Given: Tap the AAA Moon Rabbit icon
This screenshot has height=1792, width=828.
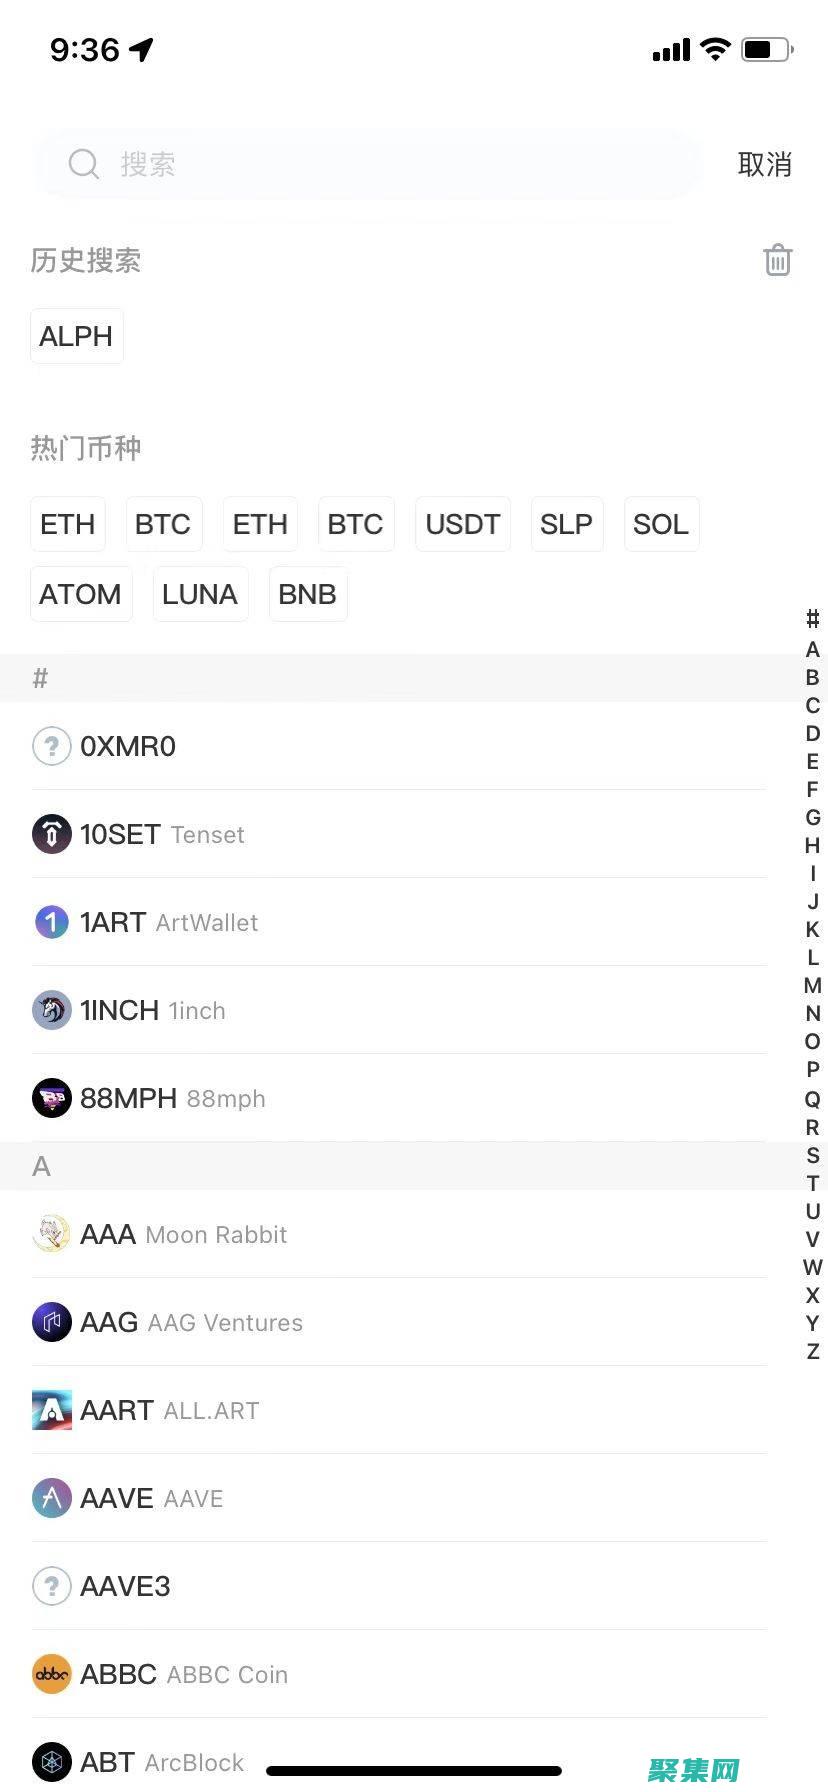Looking at the screenshot, I should pos(52,1234).
